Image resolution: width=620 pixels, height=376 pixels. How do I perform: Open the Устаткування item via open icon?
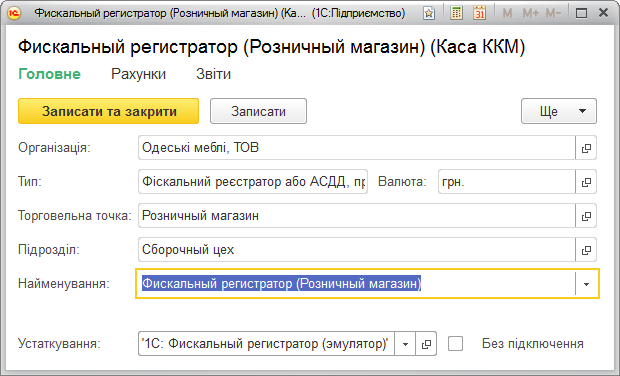point(426,344)
